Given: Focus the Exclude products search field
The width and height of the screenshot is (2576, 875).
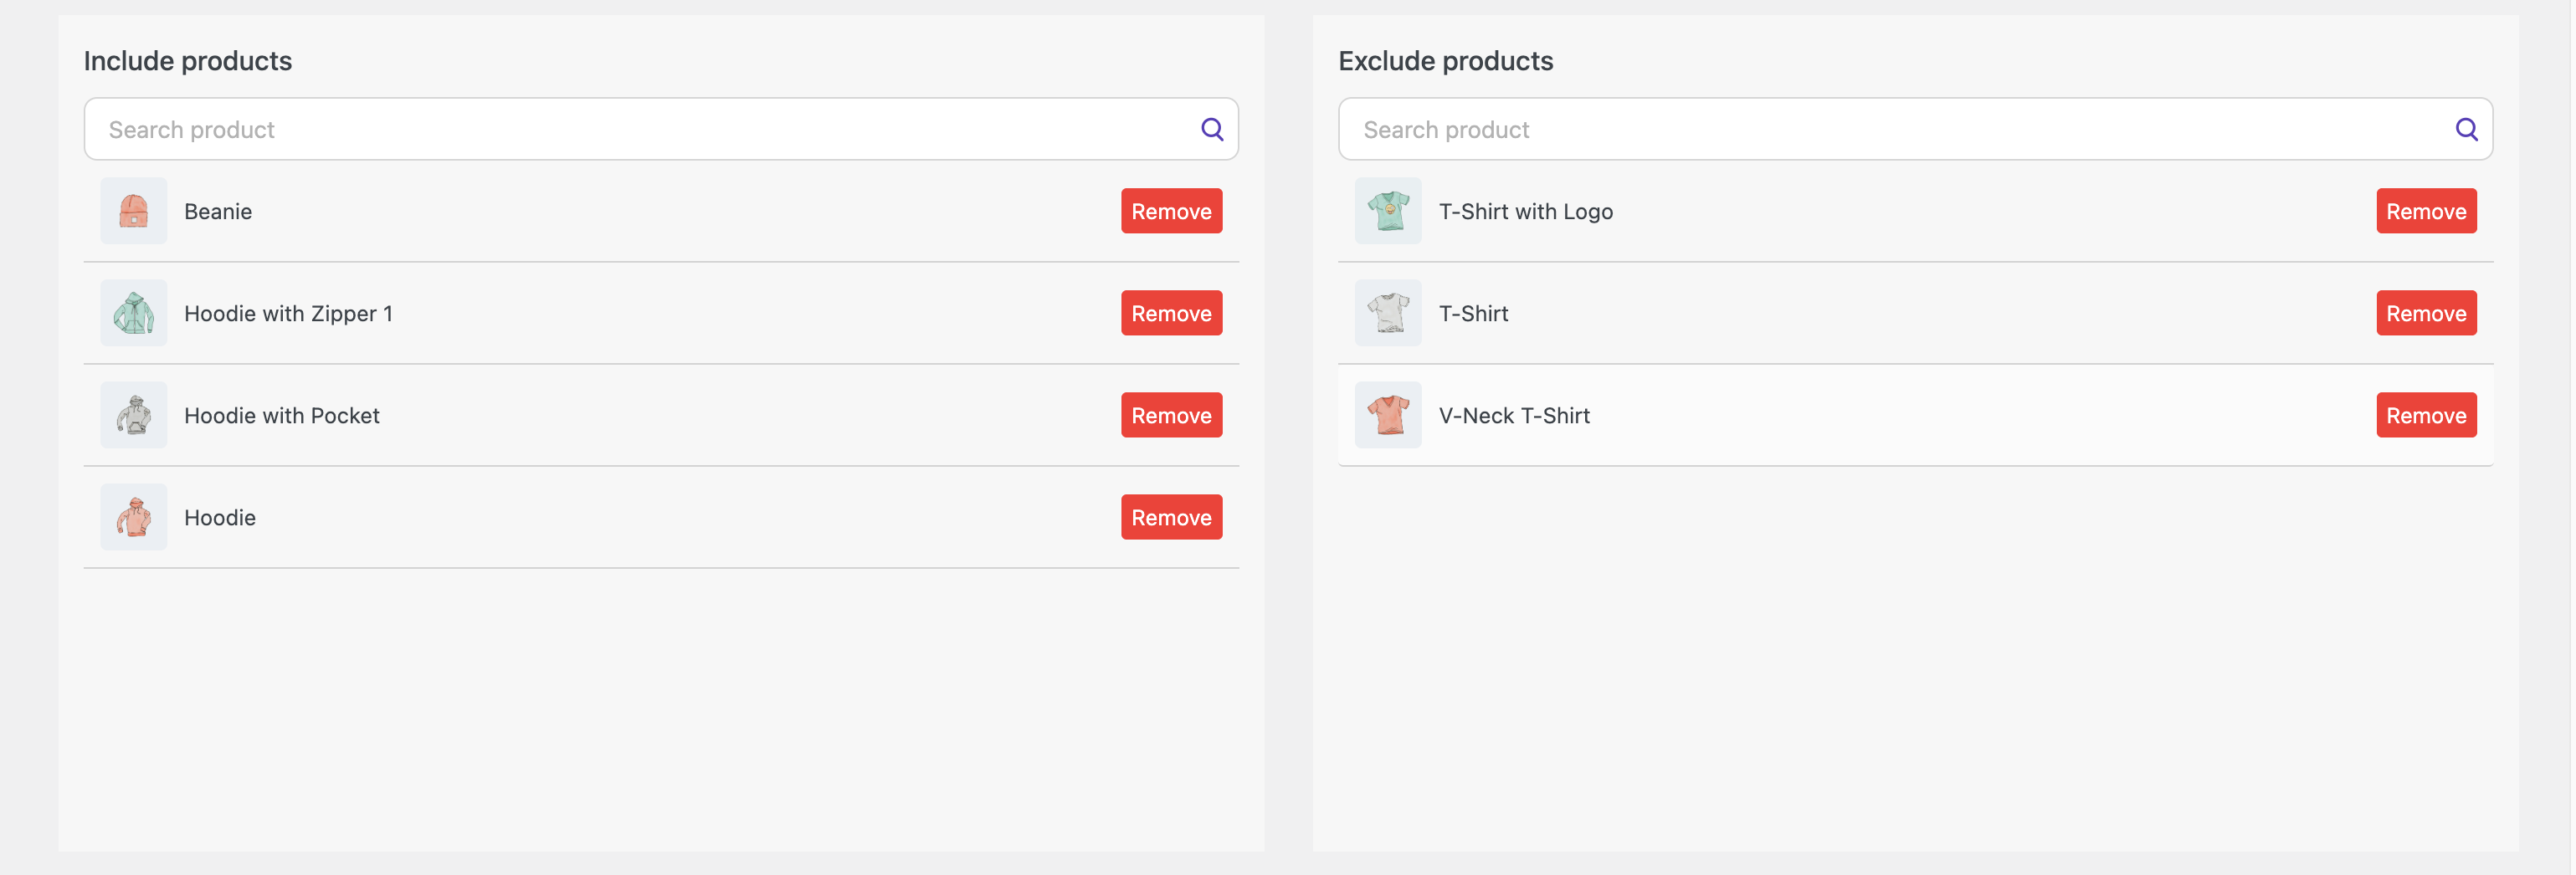Looking at the screenshot, I should 1915,129.
